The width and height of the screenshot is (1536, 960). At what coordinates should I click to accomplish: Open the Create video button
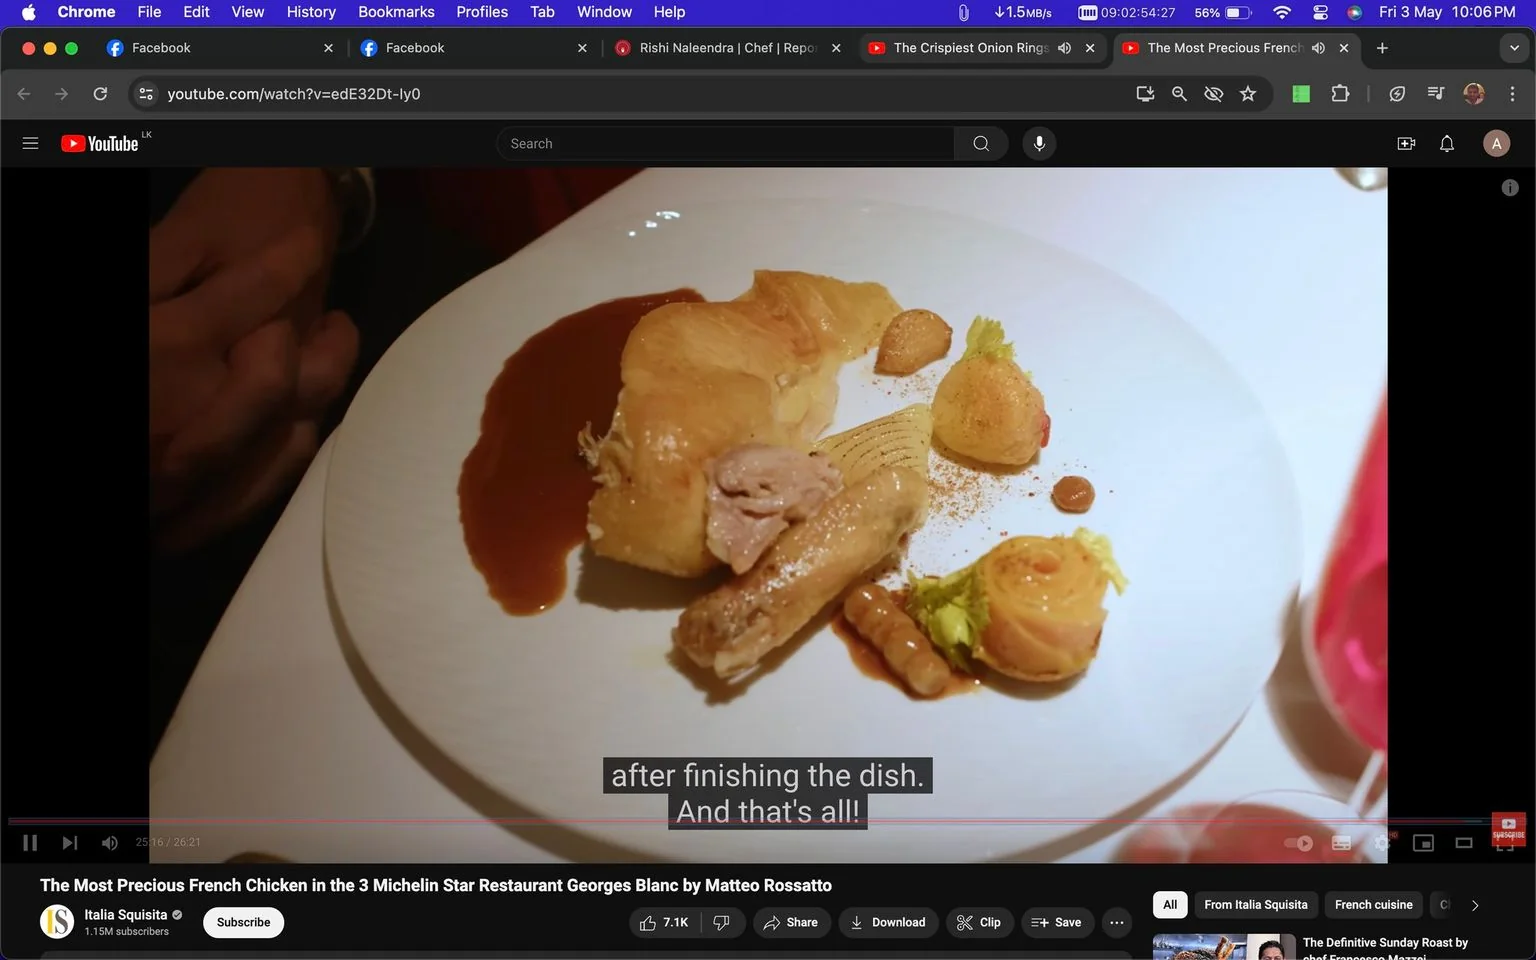click(x=1406, y=143)
